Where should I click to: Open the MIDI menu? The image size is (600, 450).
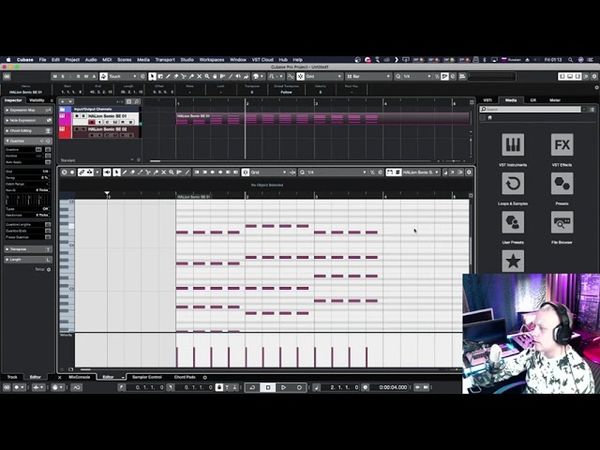pos(107,60)
